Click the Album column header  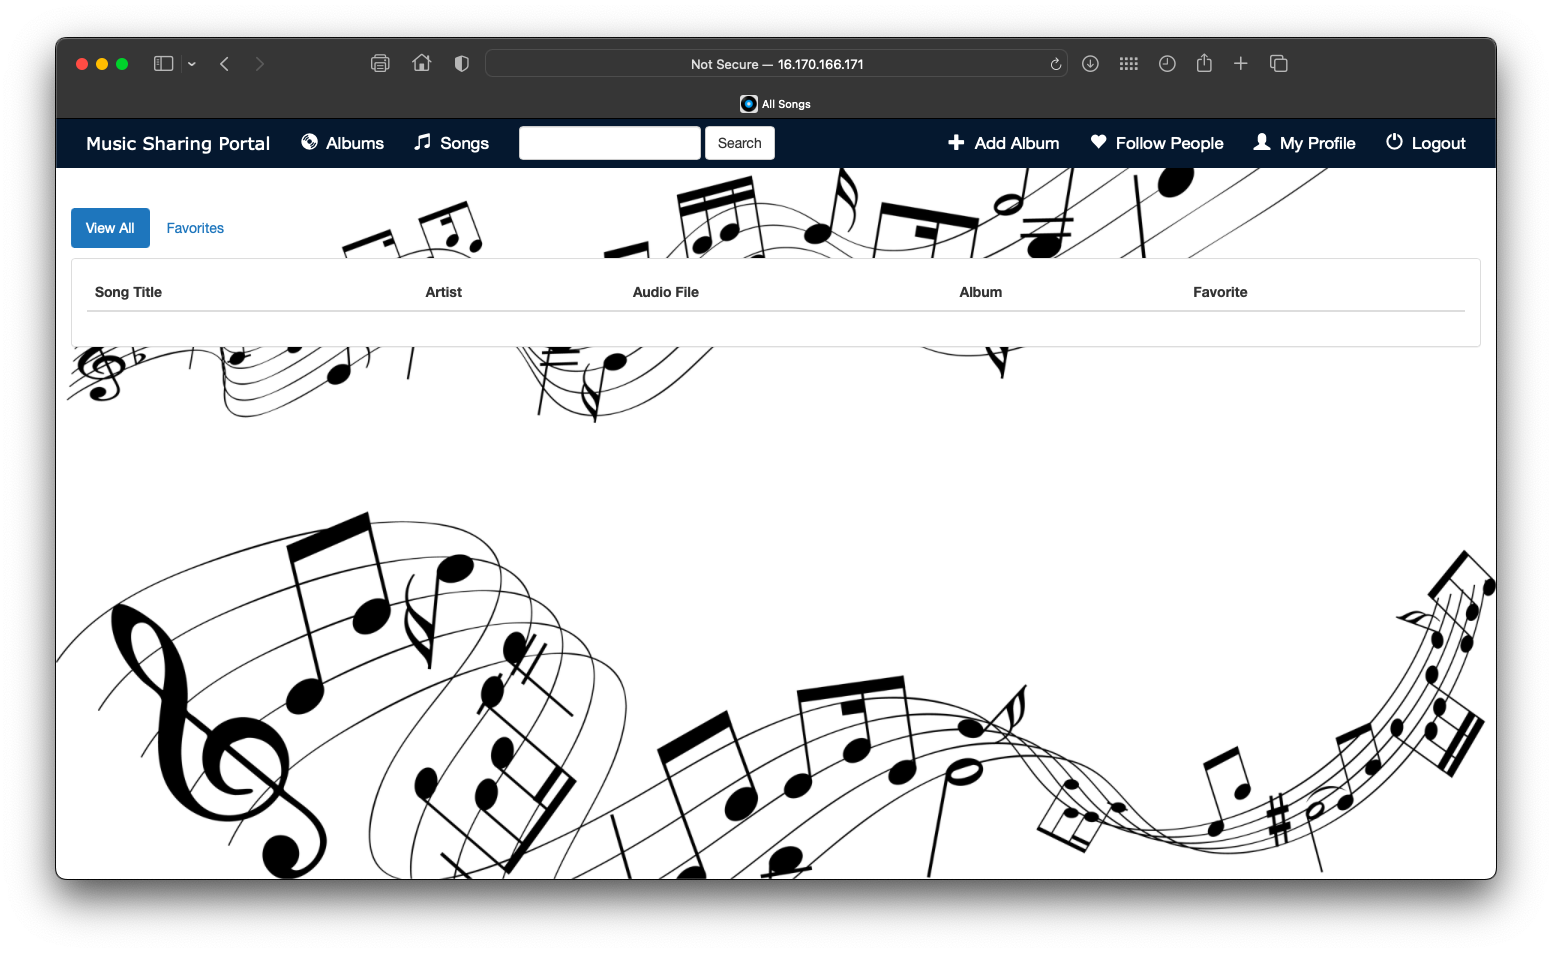(981, 292)
